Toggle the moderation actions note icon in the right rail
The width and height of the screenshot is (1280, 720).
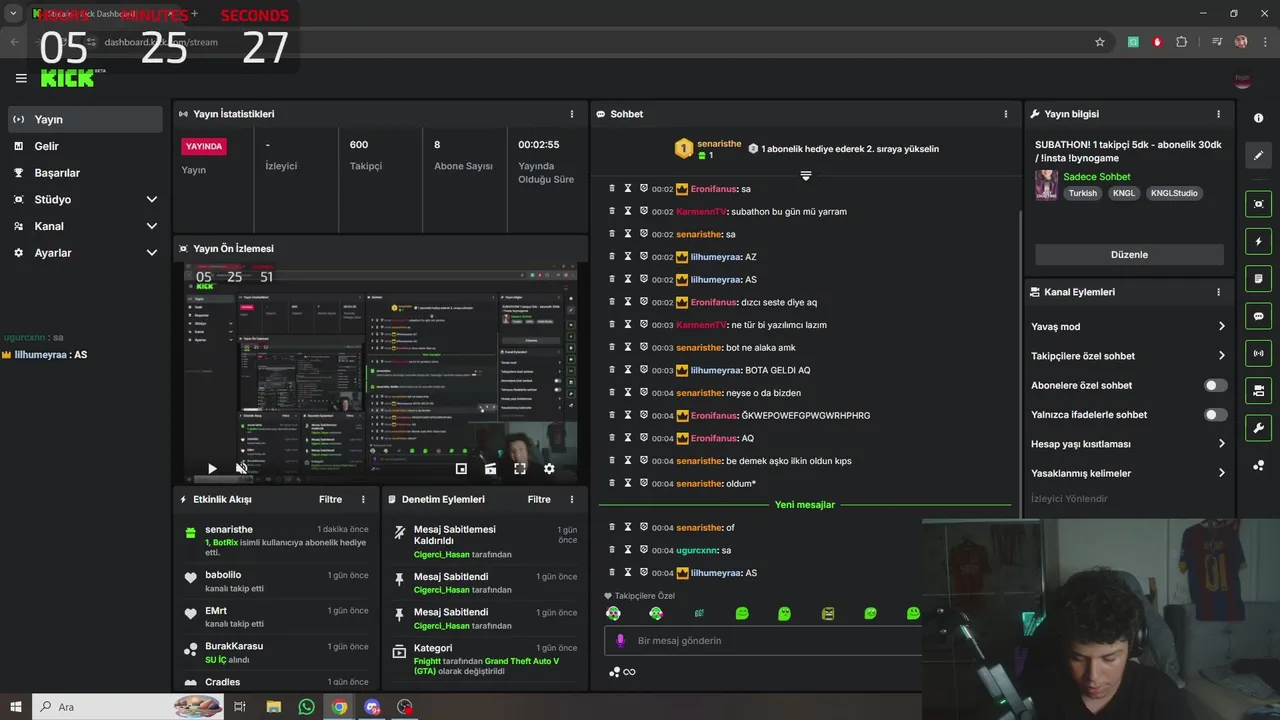click(x=1258, y=278)
